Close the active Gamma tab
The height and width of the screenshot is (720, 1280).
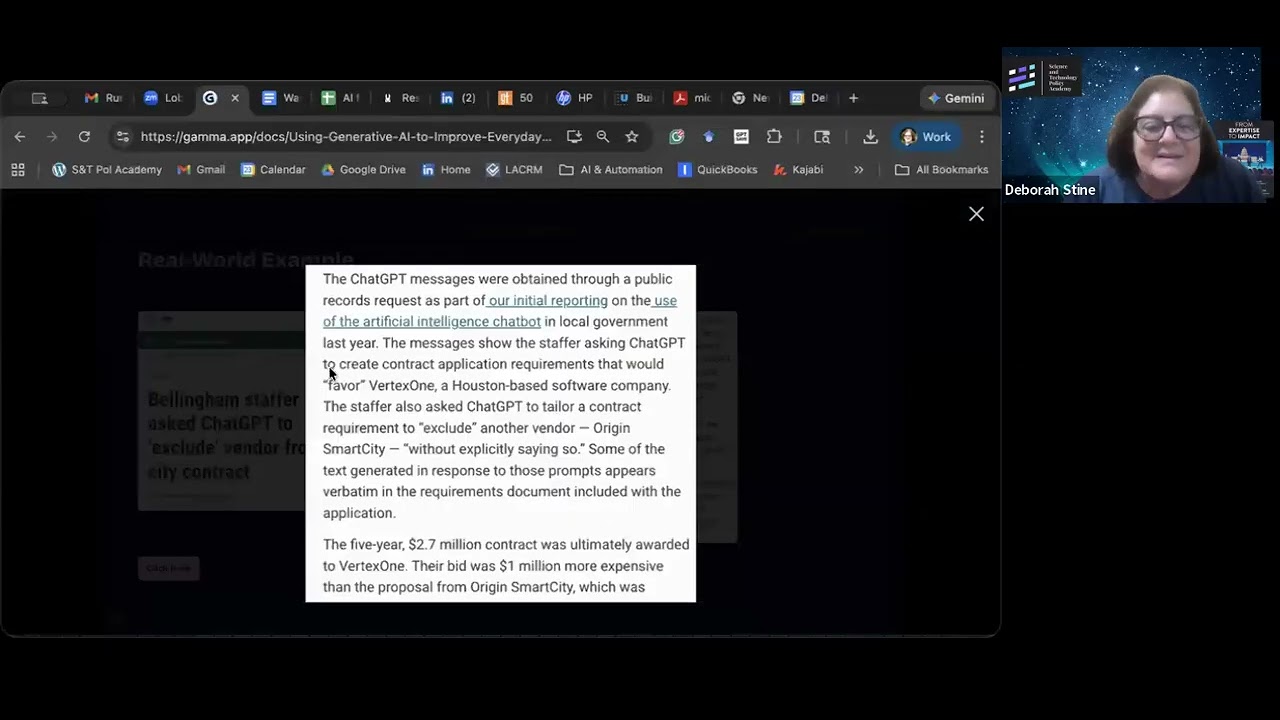[235, 98]
